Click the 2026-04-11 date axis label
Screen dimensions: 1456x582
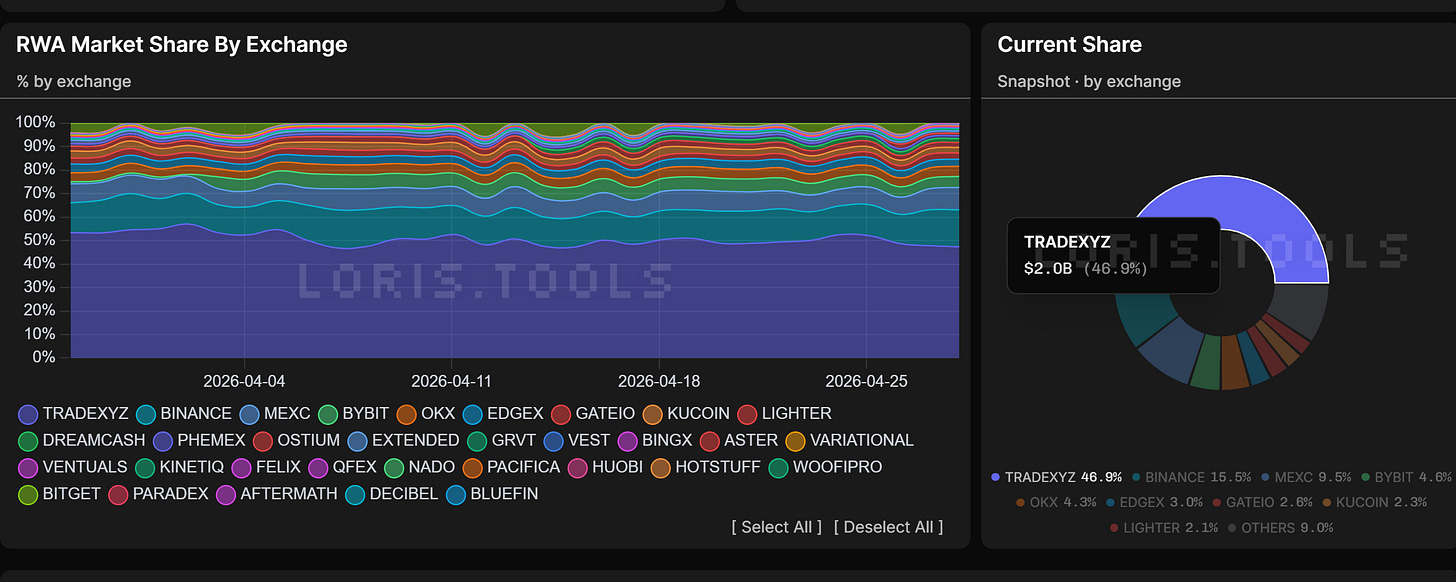click(452, 381)
